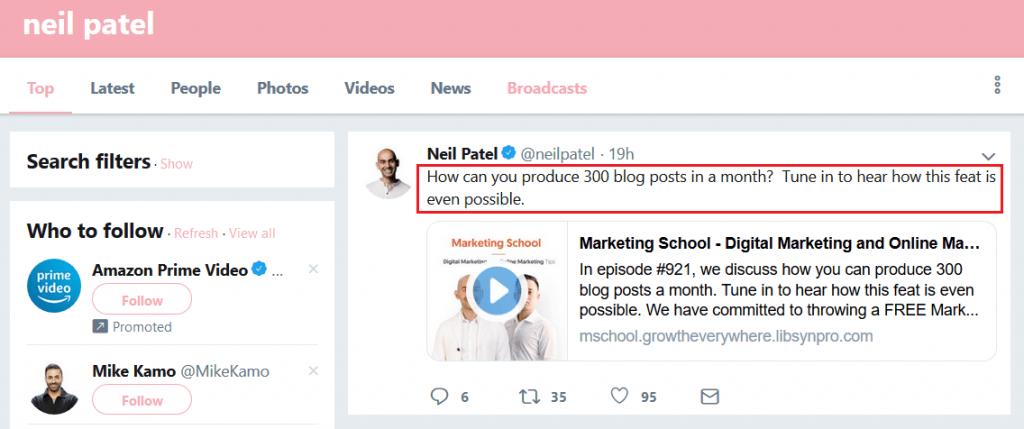The height and width of the screenshot is (429, 1024).
Task: Click View all suggested accounts
Action: pos(252,234)
